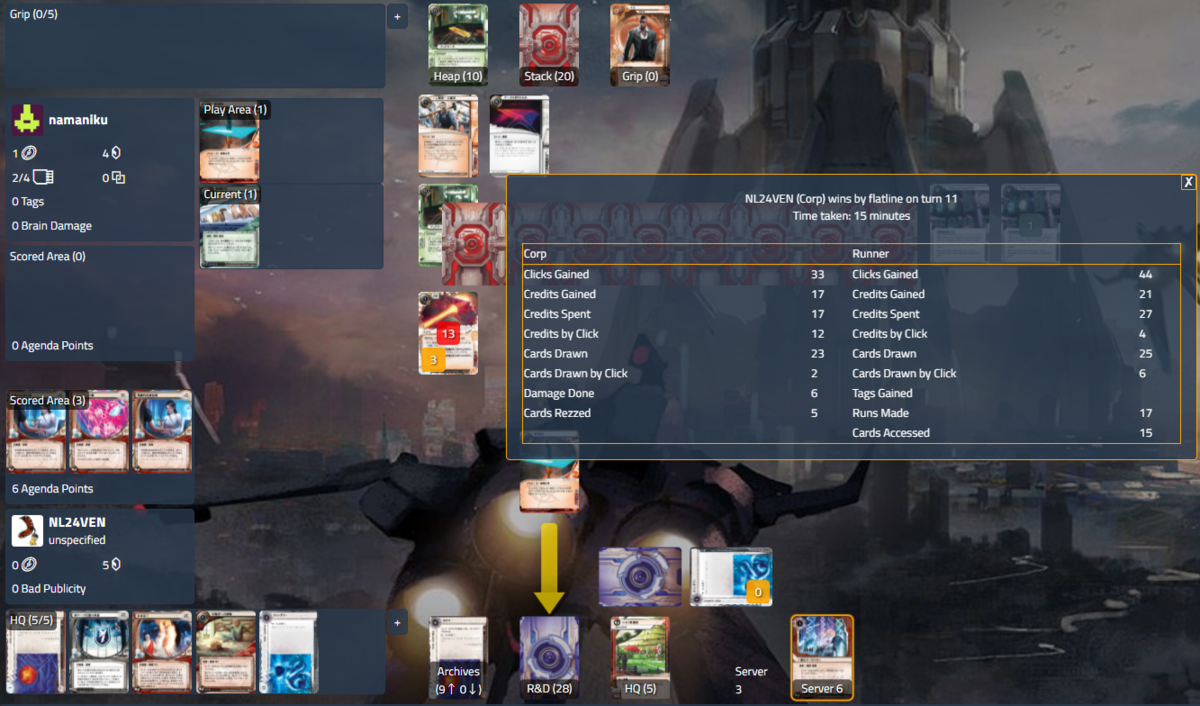This screenshot has height=706, width=1200.
Task: Select HQ hand card with blue shield
Action: pyautogui.click(x=98, y=652)
